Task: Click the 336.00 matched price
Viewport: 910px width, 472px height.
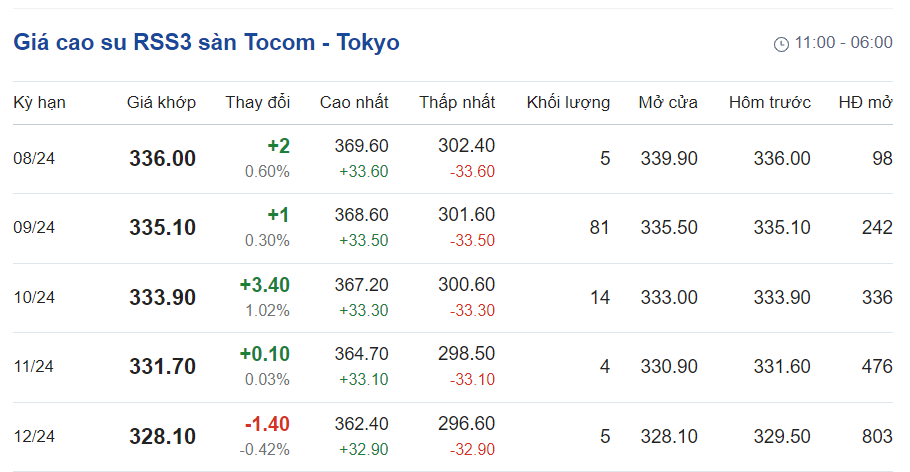Action: [162, 158]
